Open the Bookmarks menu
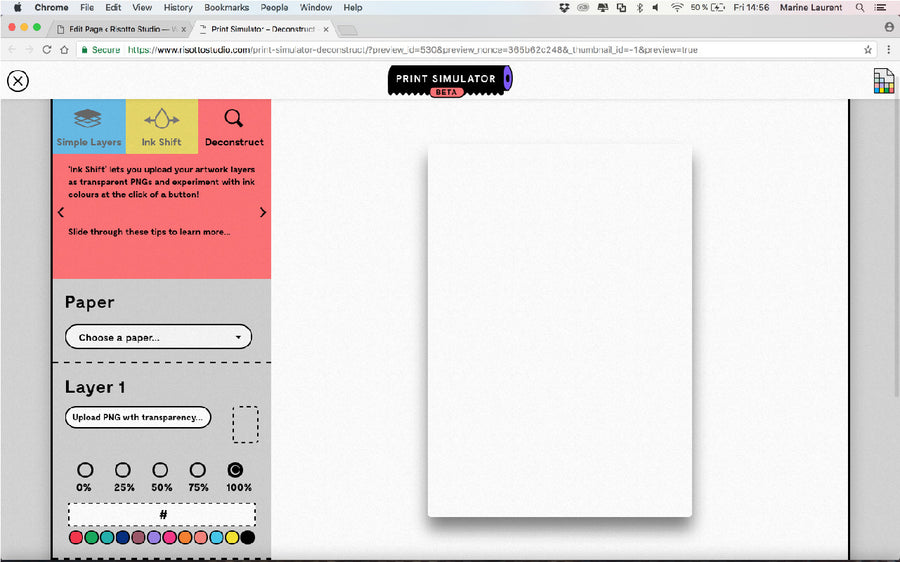The image size is (900, 562). pos(227,7)
